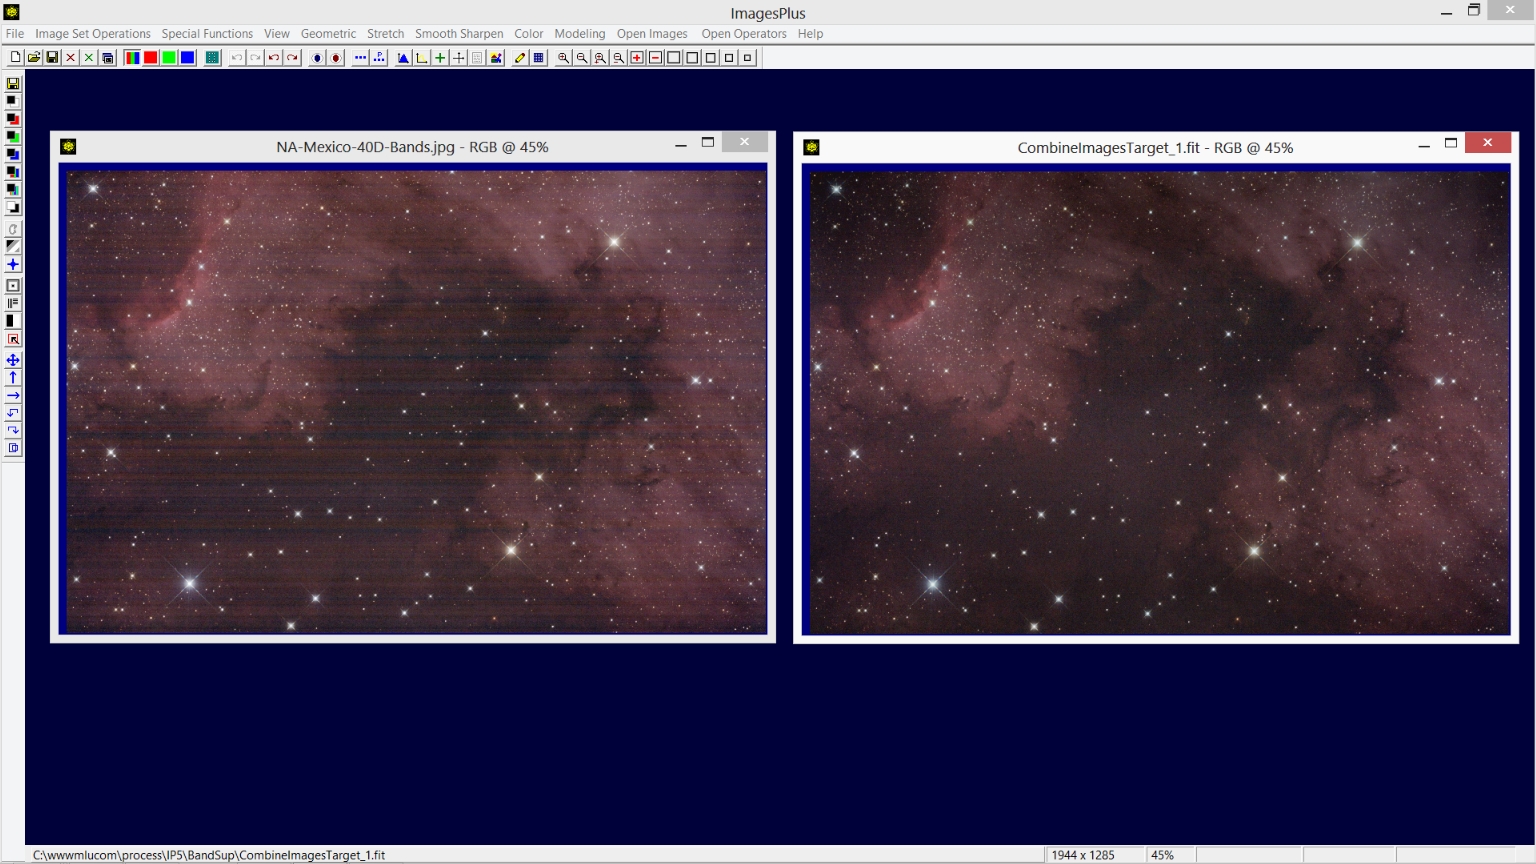Select NA-Mexico-40D-Bands.jpg window title bar

click(x=412, y=147)
